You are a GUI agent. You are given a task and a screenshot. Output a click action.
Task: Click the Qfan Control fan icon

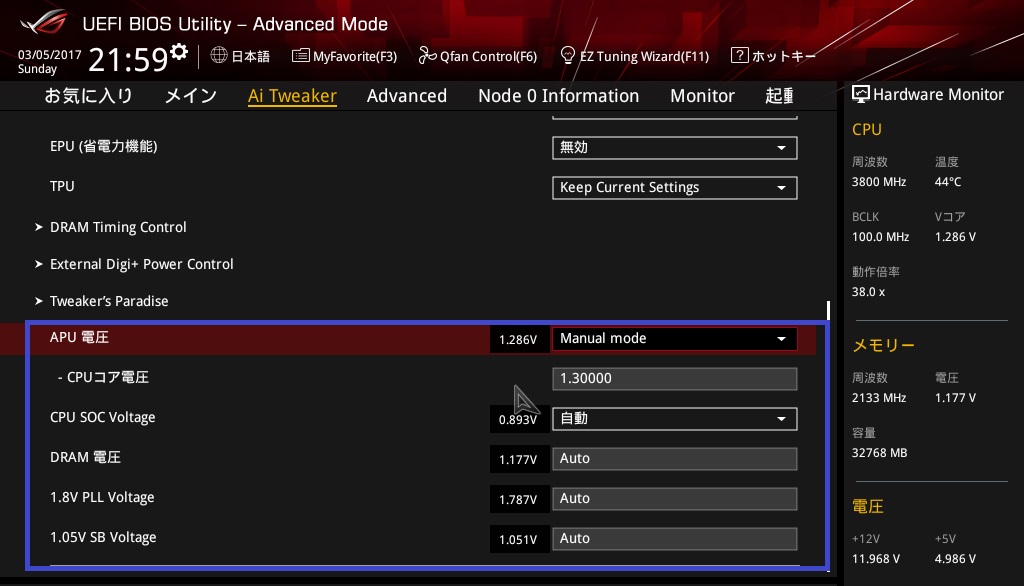[x=427, y=56]
